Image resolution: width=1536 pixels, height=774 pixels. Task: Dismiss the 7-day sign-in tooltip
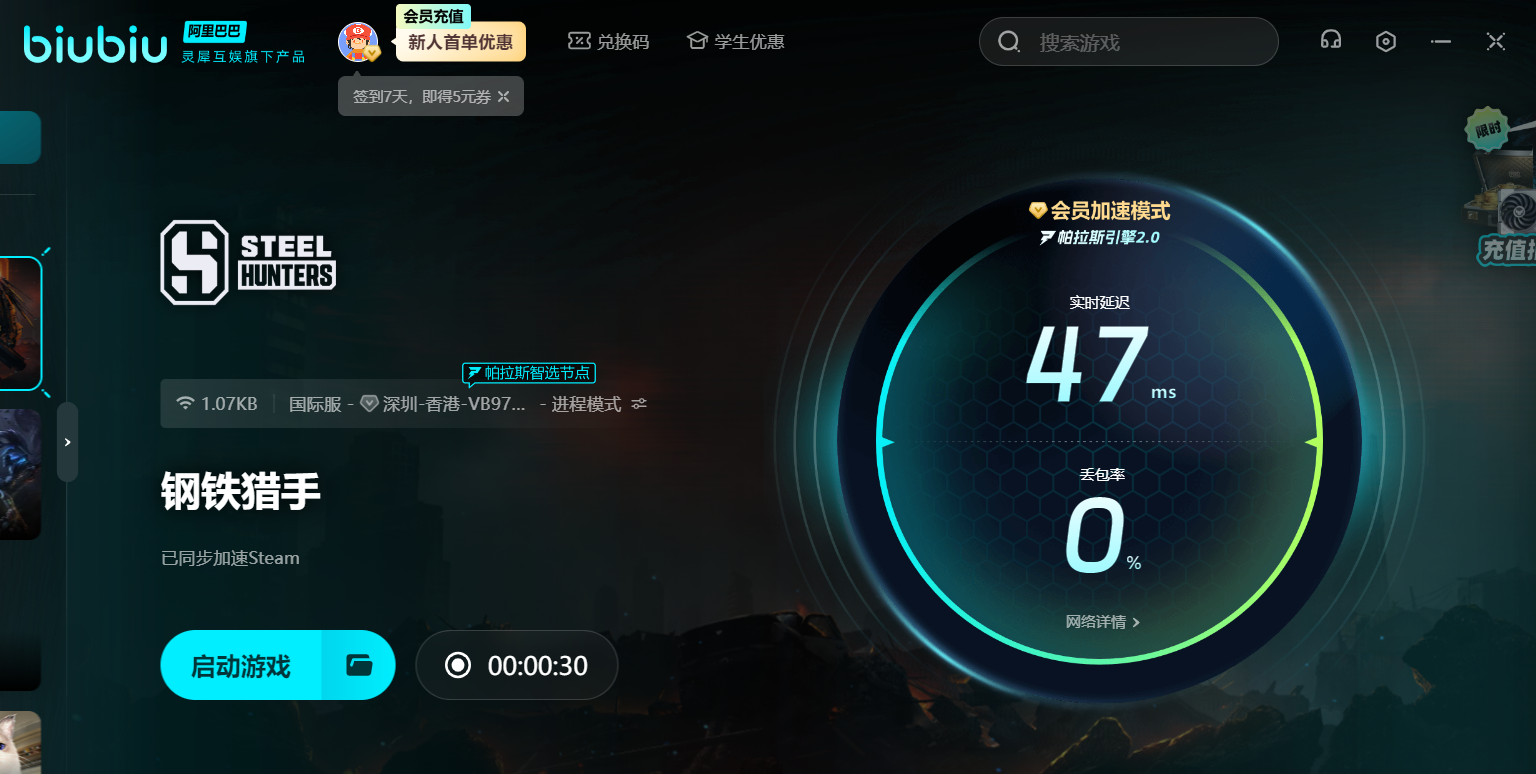point(504,97)
